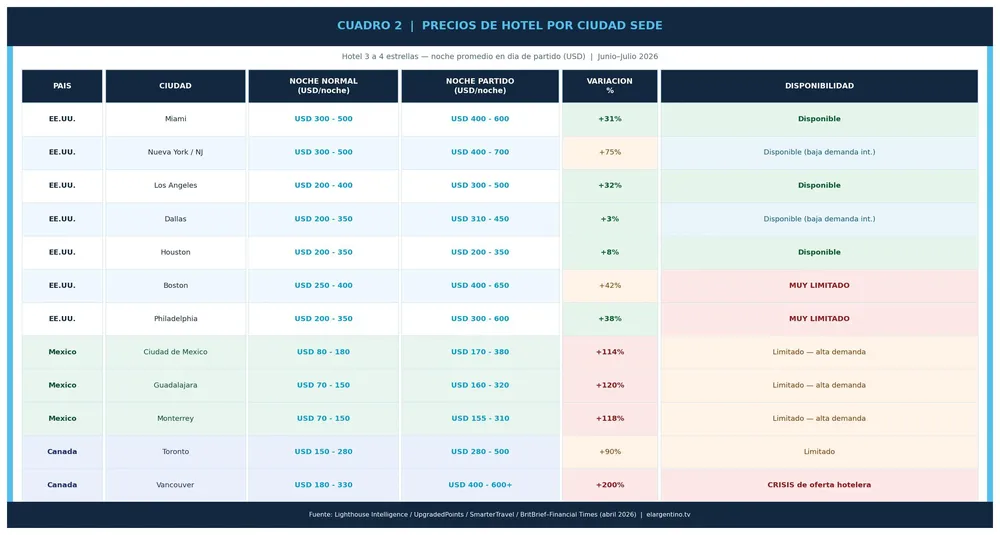Select the Monterrey city cell
Image resolution: width=1000 pixels, height=535 pixels.
(175, 418)
